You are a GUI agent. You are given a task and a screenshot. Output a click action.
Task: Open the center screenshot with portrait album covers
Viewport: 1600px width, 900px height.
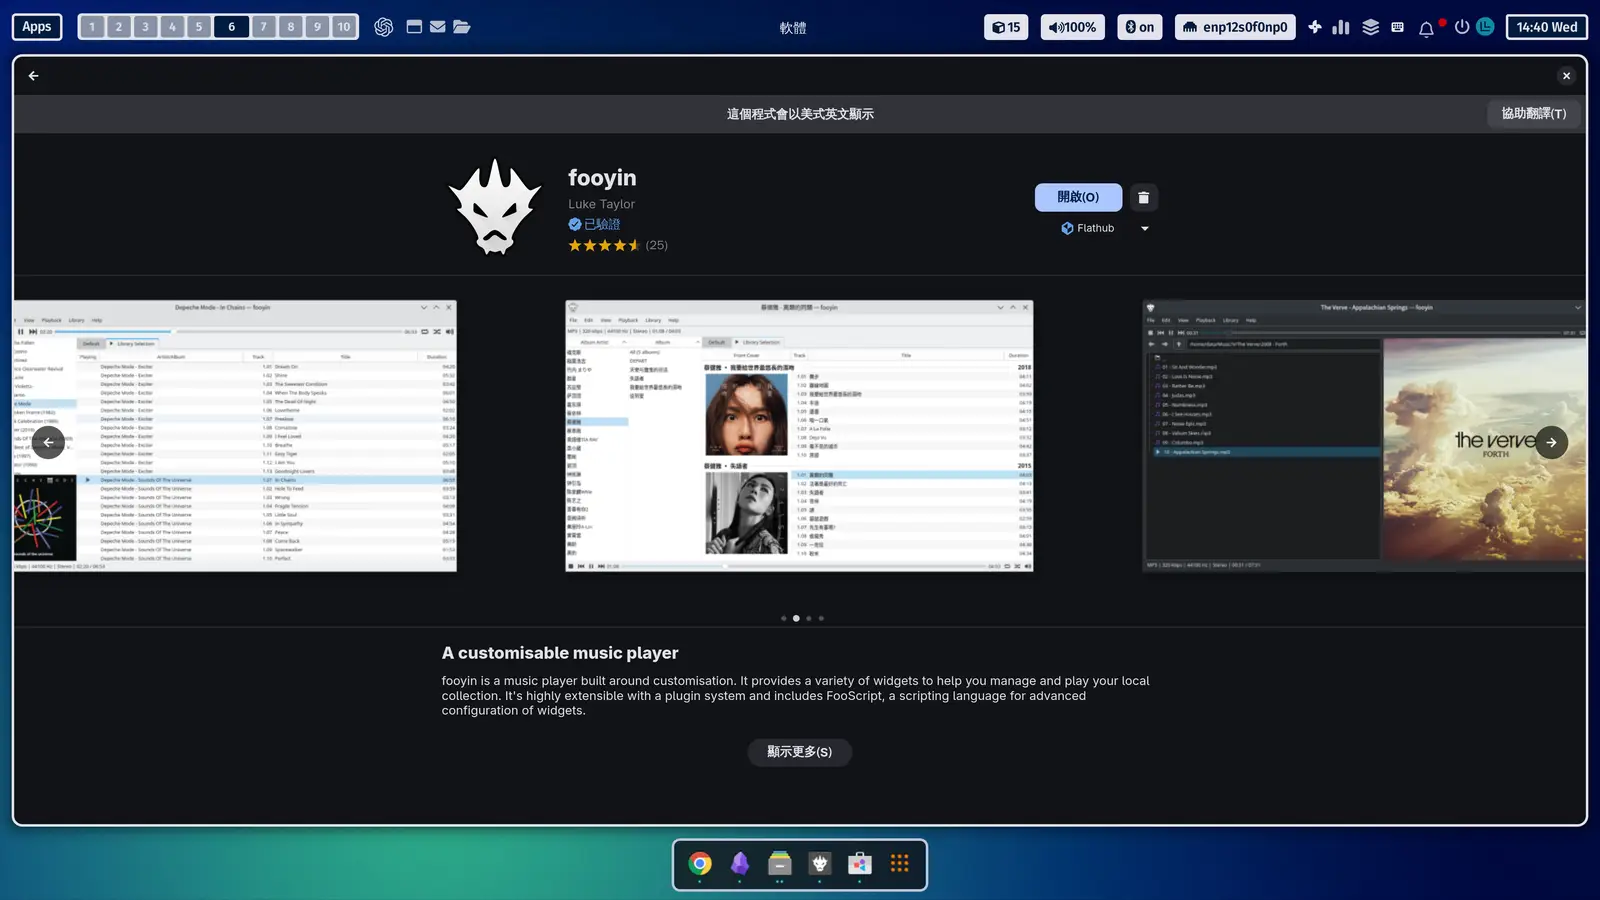point(799,436)
